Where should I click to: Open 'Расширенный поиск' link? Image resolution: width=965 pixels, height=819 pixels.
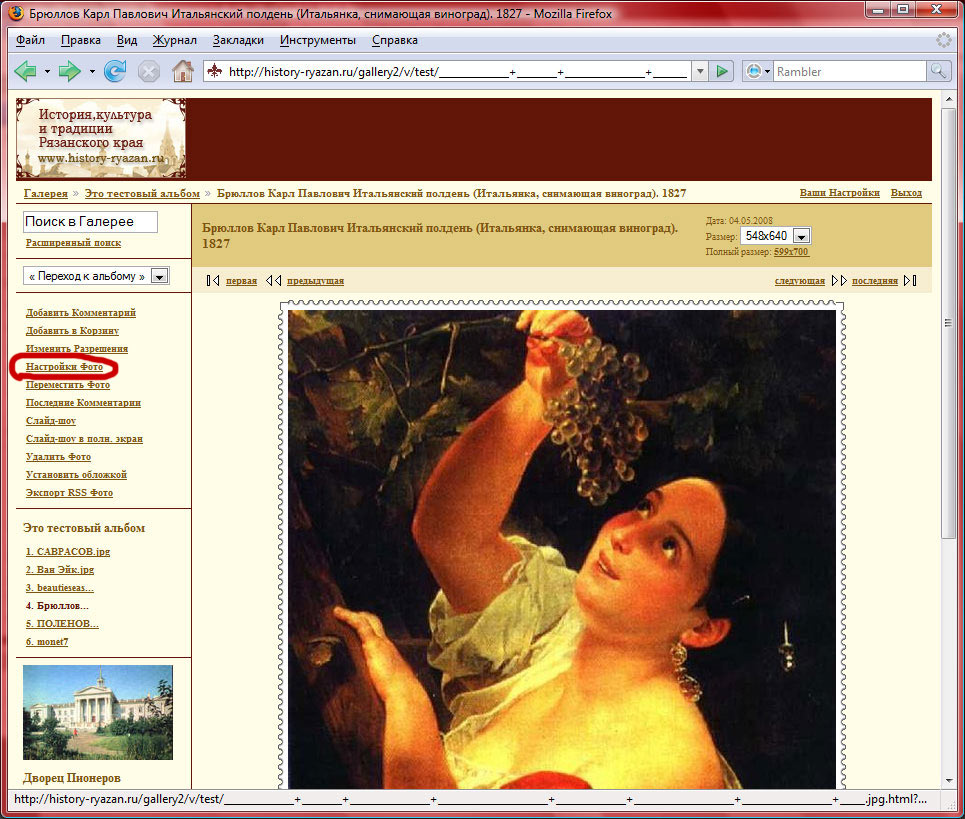click(x=73, y=242)
